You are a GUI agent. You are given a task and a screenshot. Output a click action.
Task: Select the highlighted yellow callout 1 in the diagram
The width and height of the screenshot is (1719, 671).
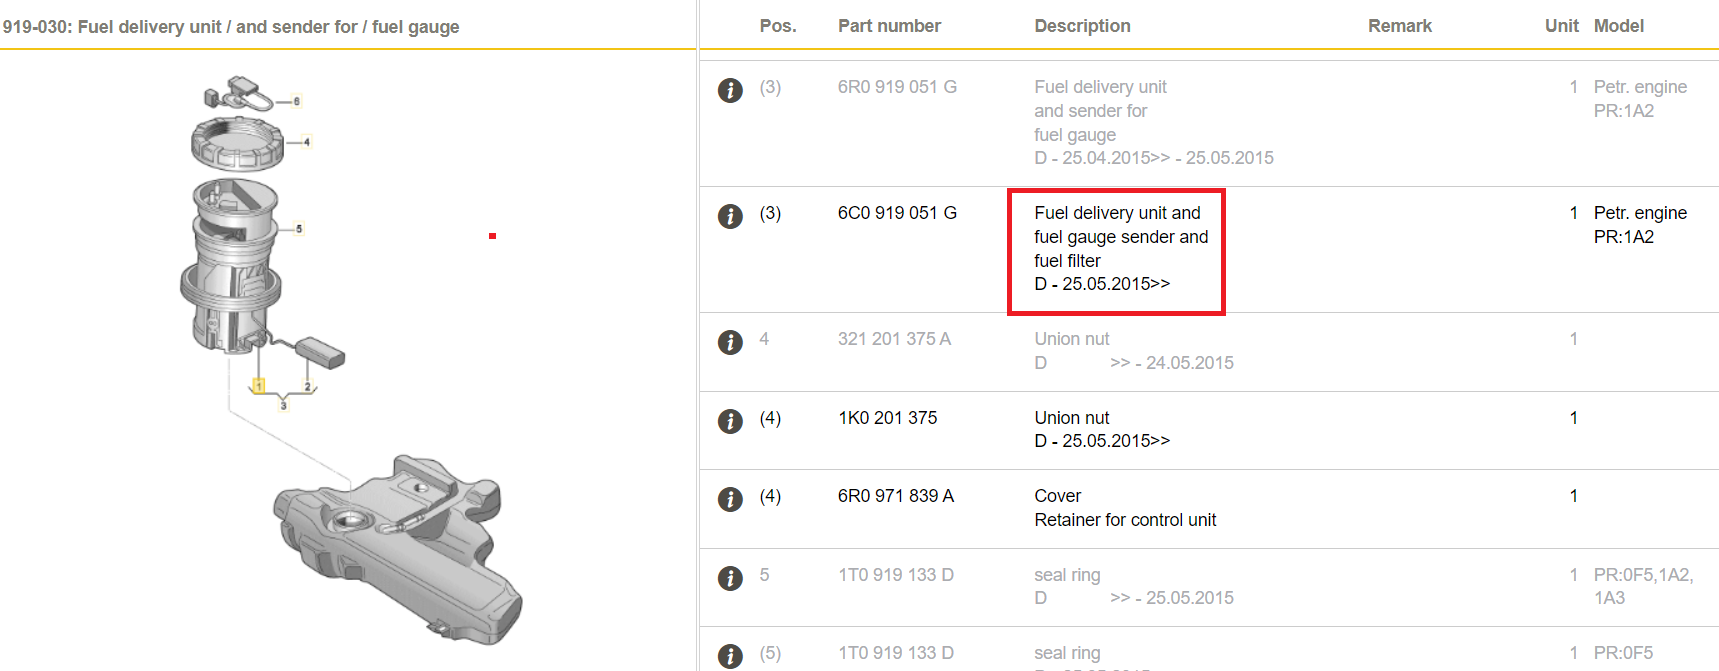260,384
